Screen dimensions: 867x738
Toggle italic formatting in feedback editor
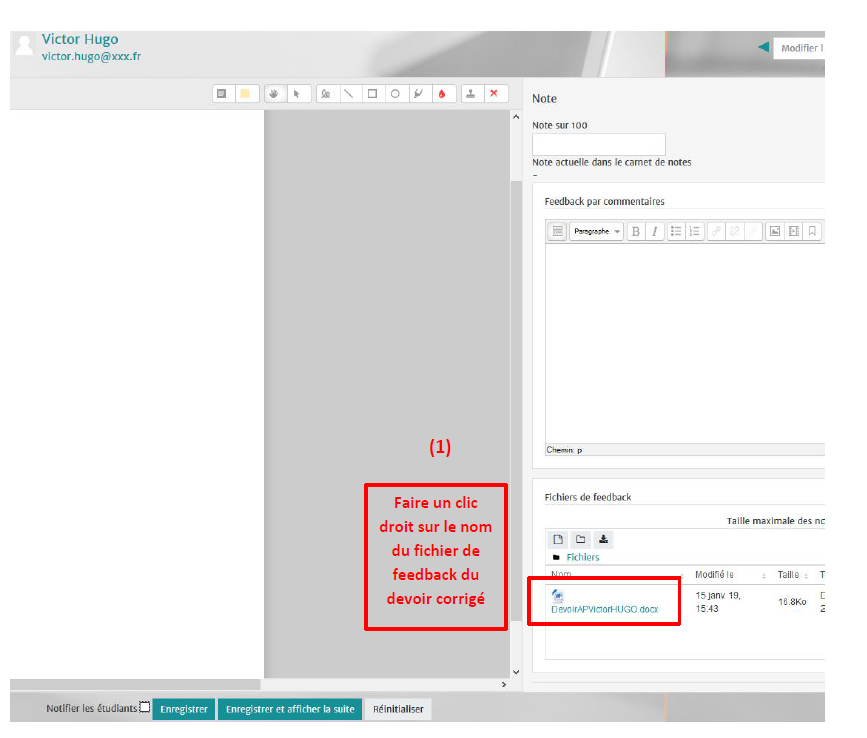654,231
